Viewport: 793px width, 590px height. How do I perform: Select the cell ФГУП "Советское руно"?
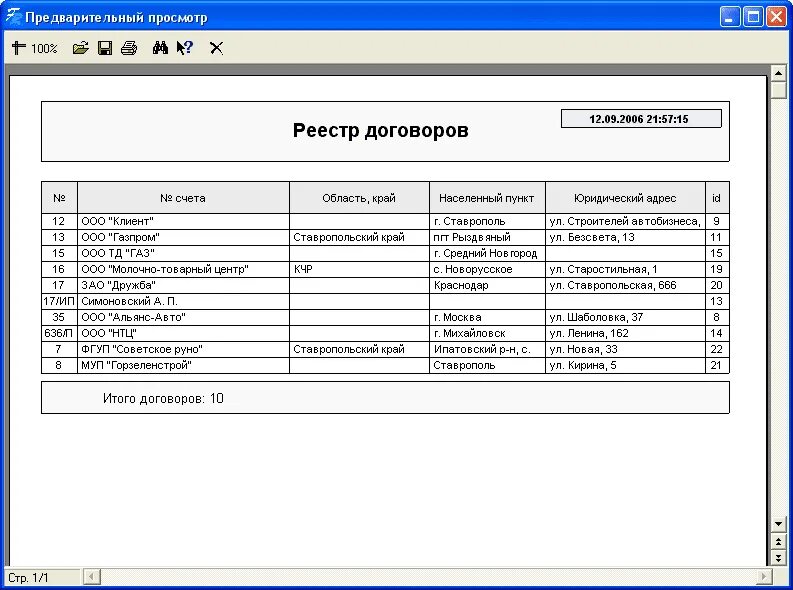pos(183,349)
